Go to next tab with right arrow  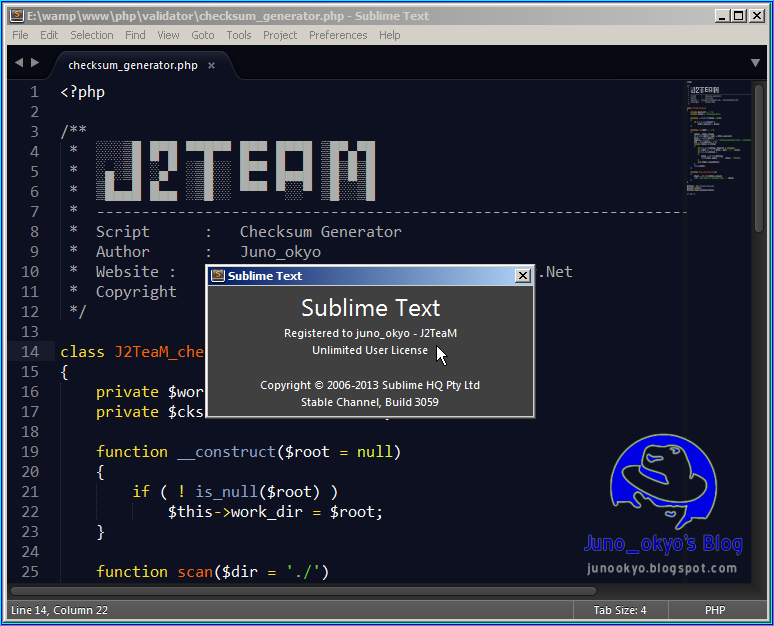pyautogui.click(x=35, y=63)
